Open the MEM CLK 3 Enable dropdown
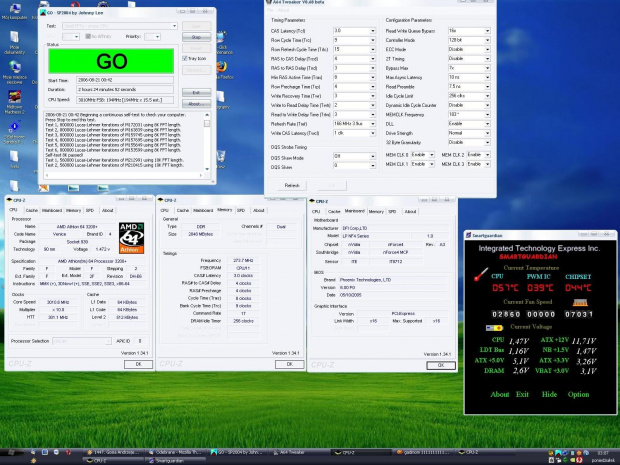620x465 pixels. click(x=478, y=164)
